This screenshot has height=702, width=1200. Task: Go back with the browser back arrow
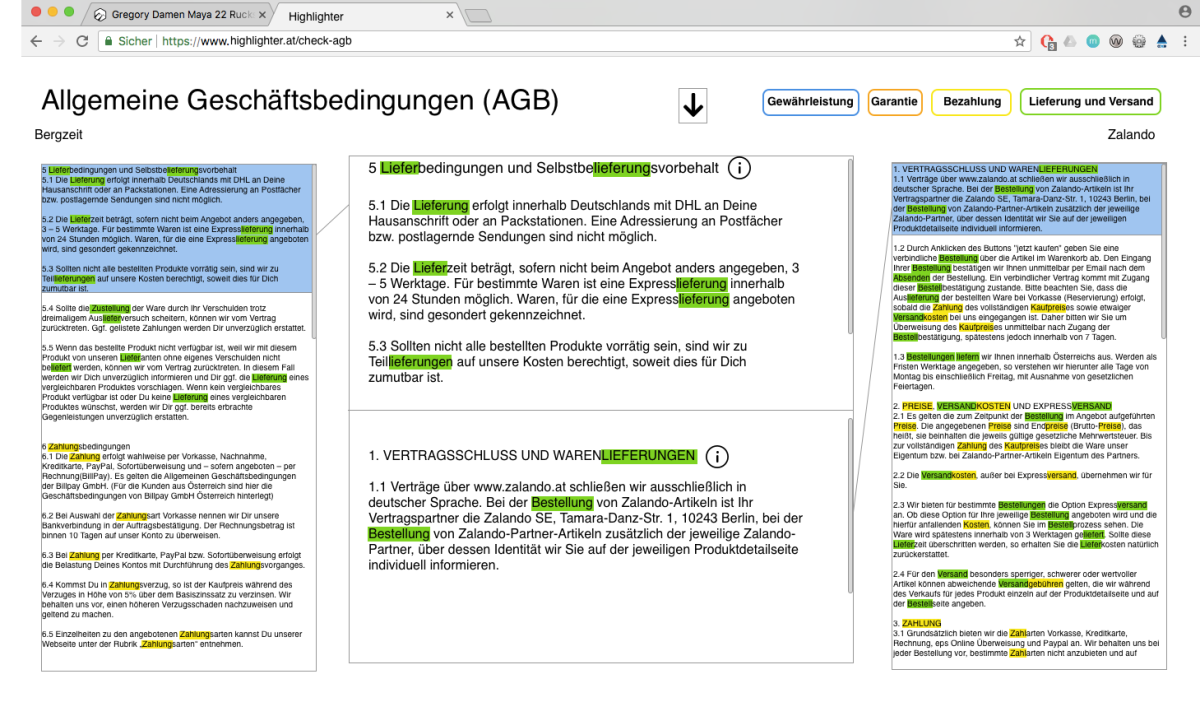coord(36,42)
